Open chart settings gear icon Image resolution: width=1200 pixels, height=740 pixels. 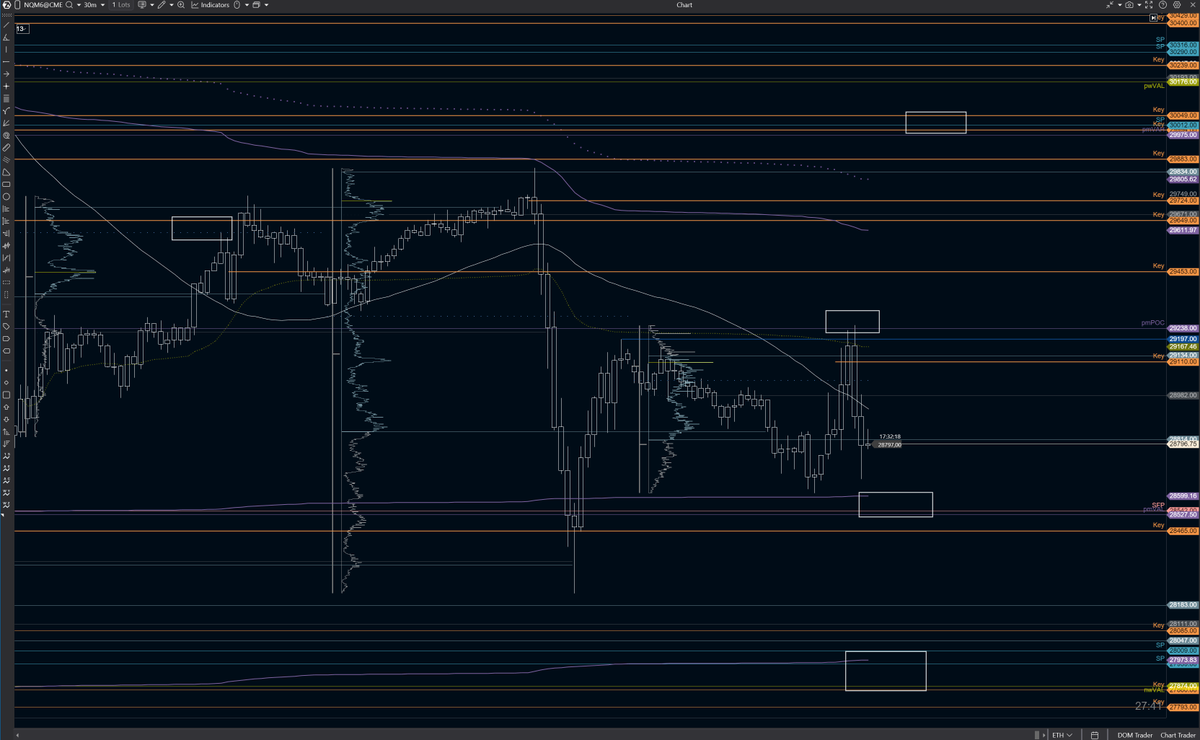pos(1177,5)
